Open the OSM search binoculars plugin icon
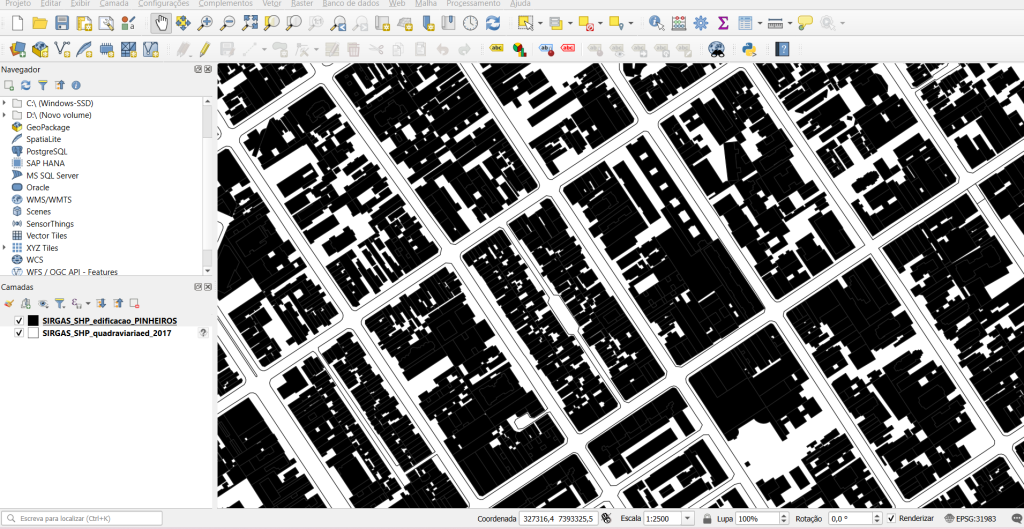This screenshot has height=529, width=1024. 717,49
